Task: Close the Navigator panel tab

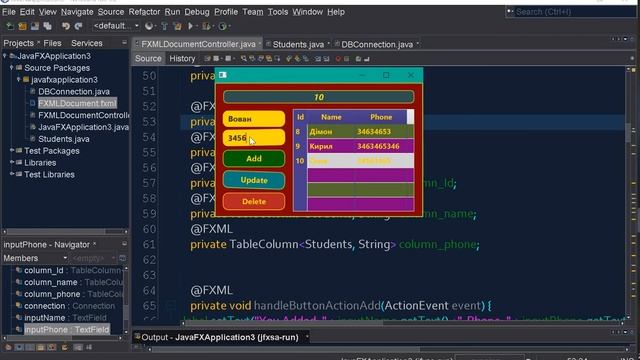Action: point(94,244)
